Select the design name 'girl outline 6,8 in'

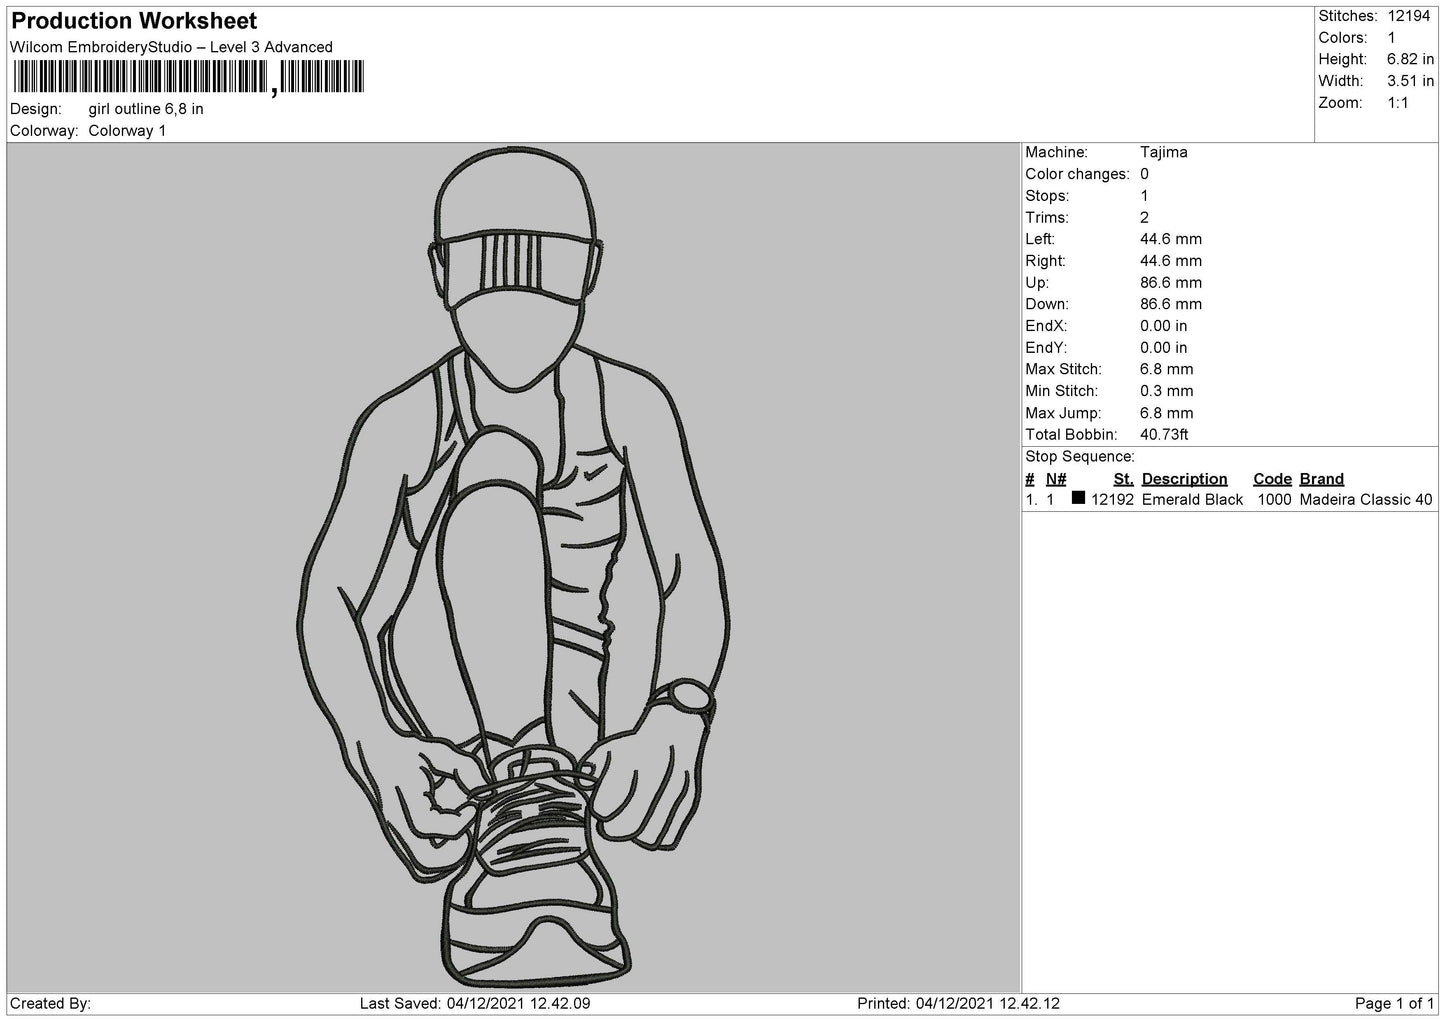pos(146,109)
